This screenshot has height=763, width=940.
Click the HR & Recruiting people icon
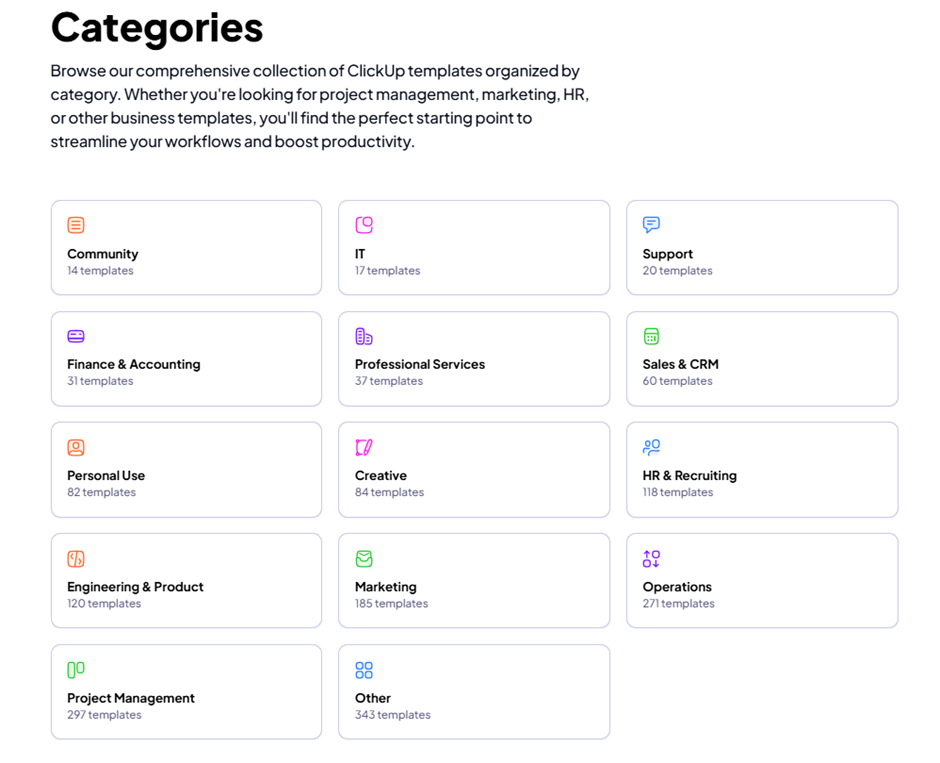[x=651, y=447]
